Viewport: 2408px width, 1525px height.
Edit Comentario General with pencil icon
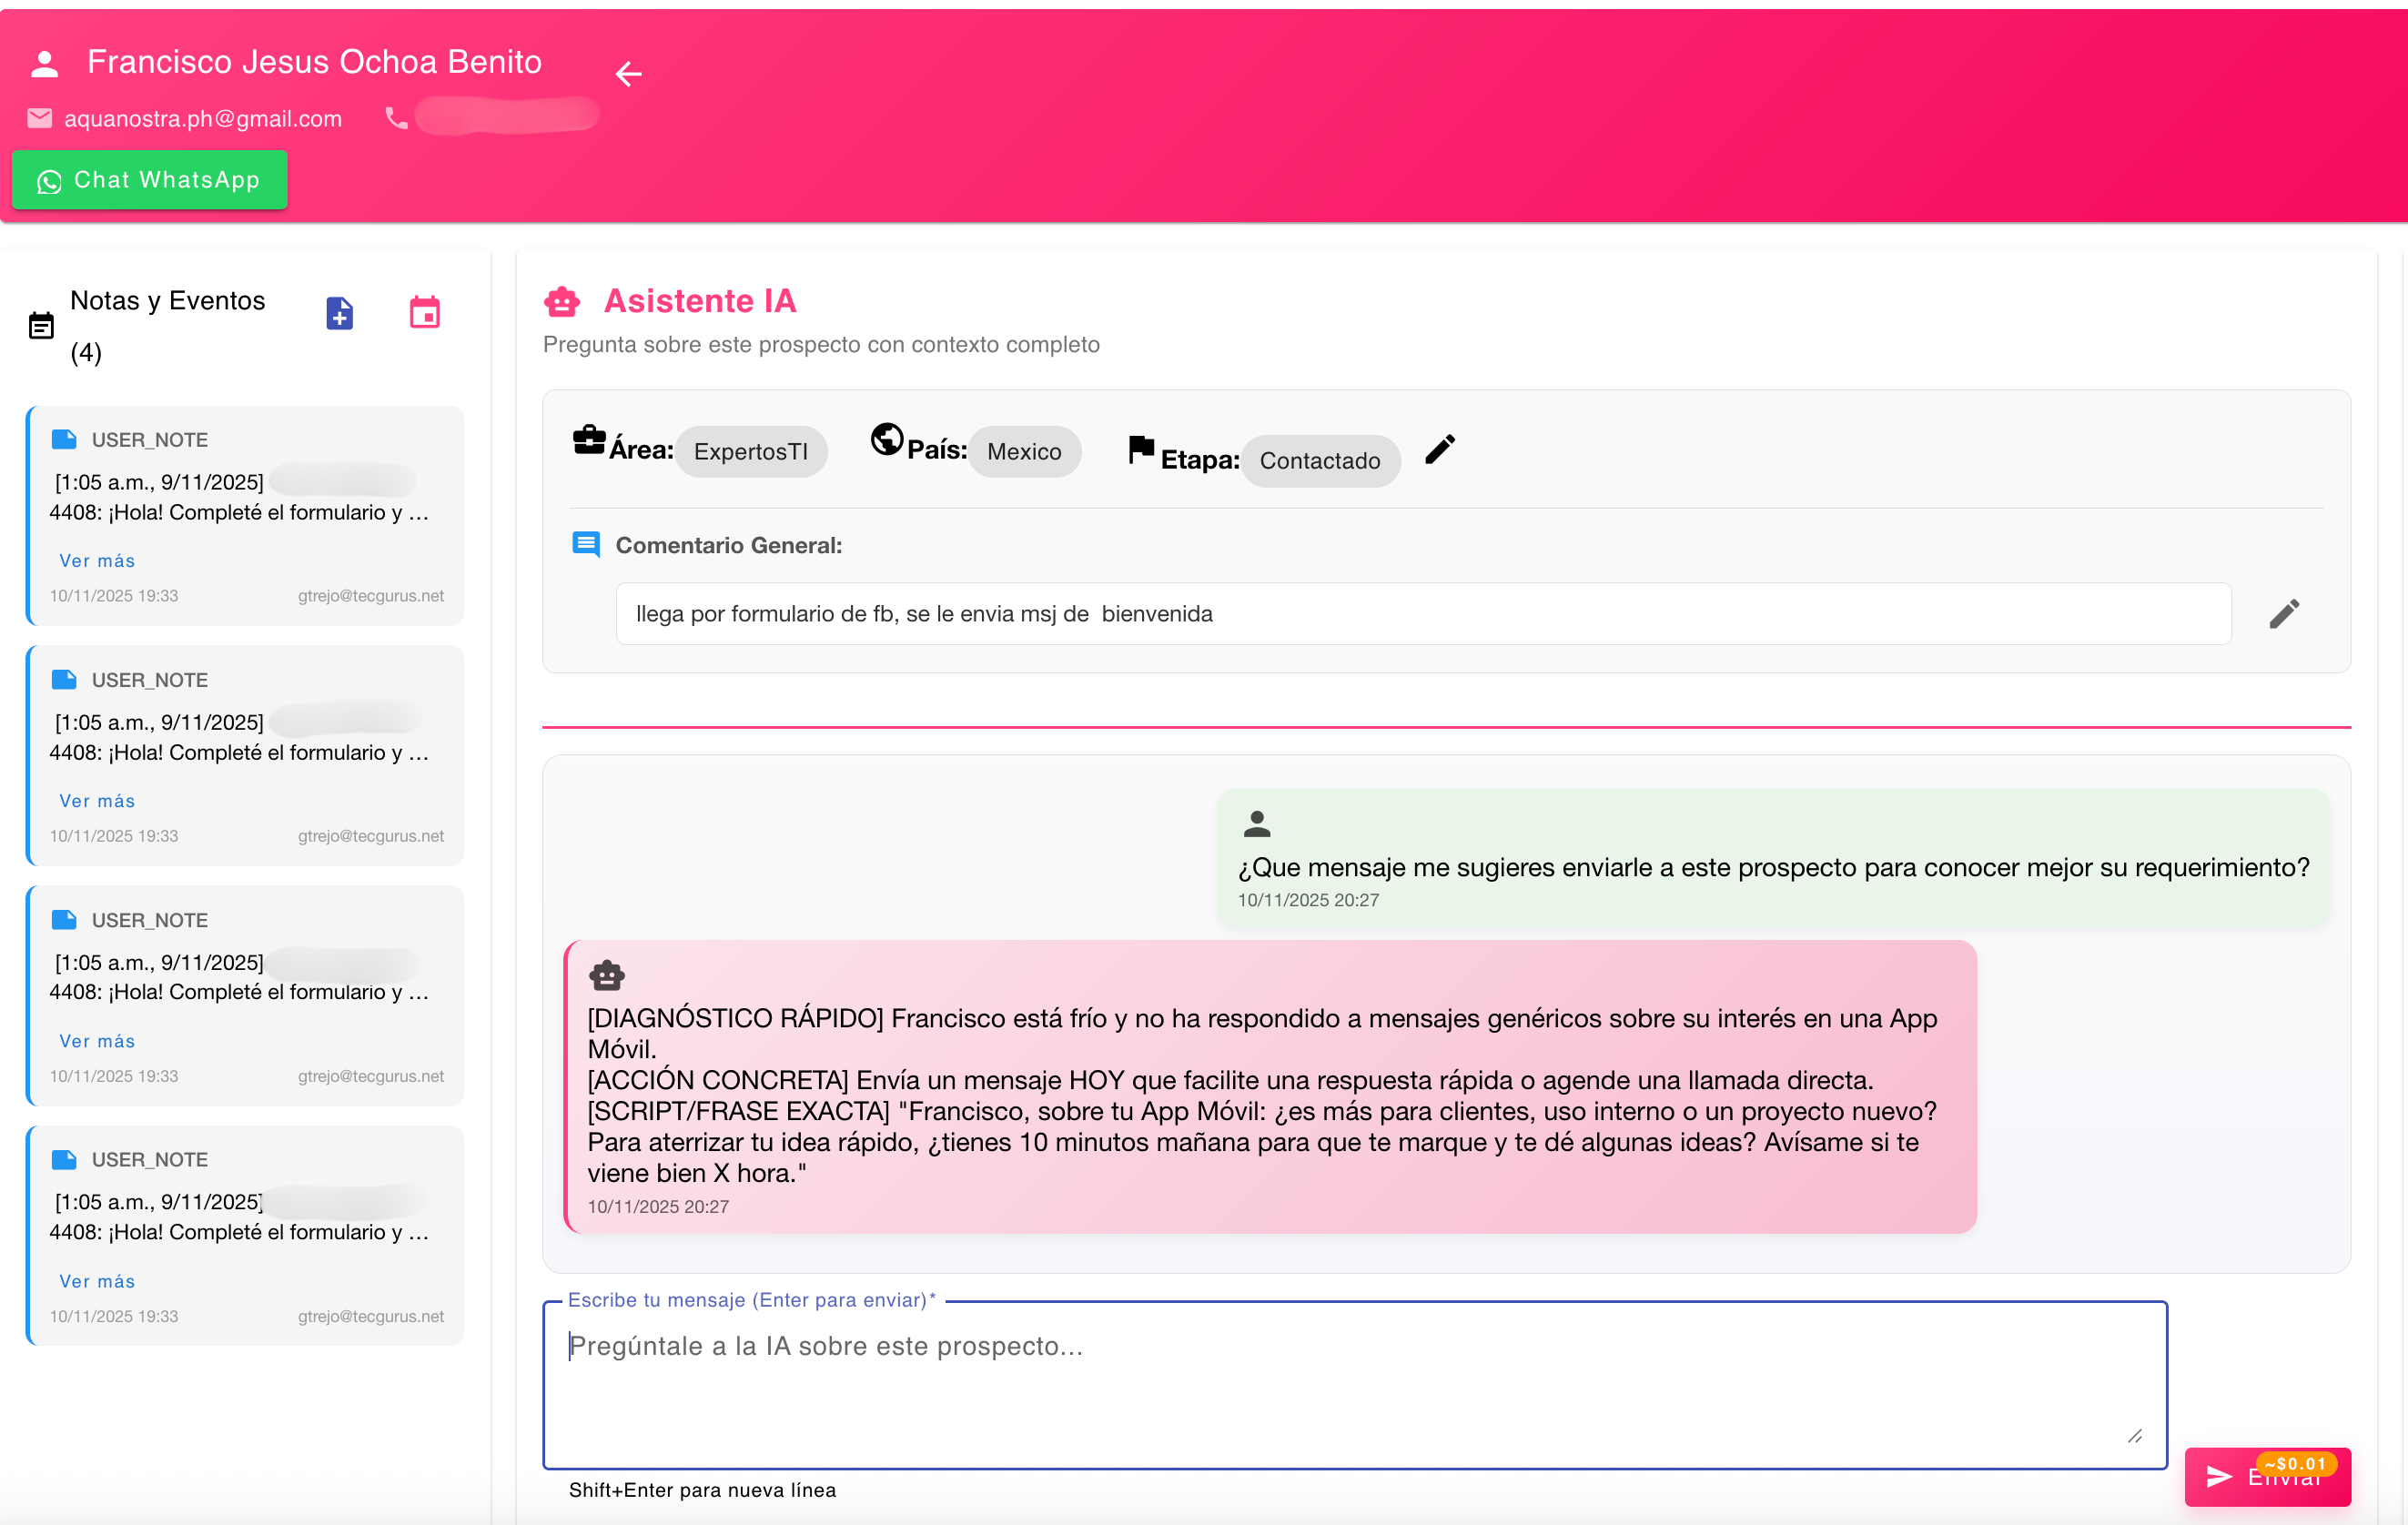tap(2283, 613)
